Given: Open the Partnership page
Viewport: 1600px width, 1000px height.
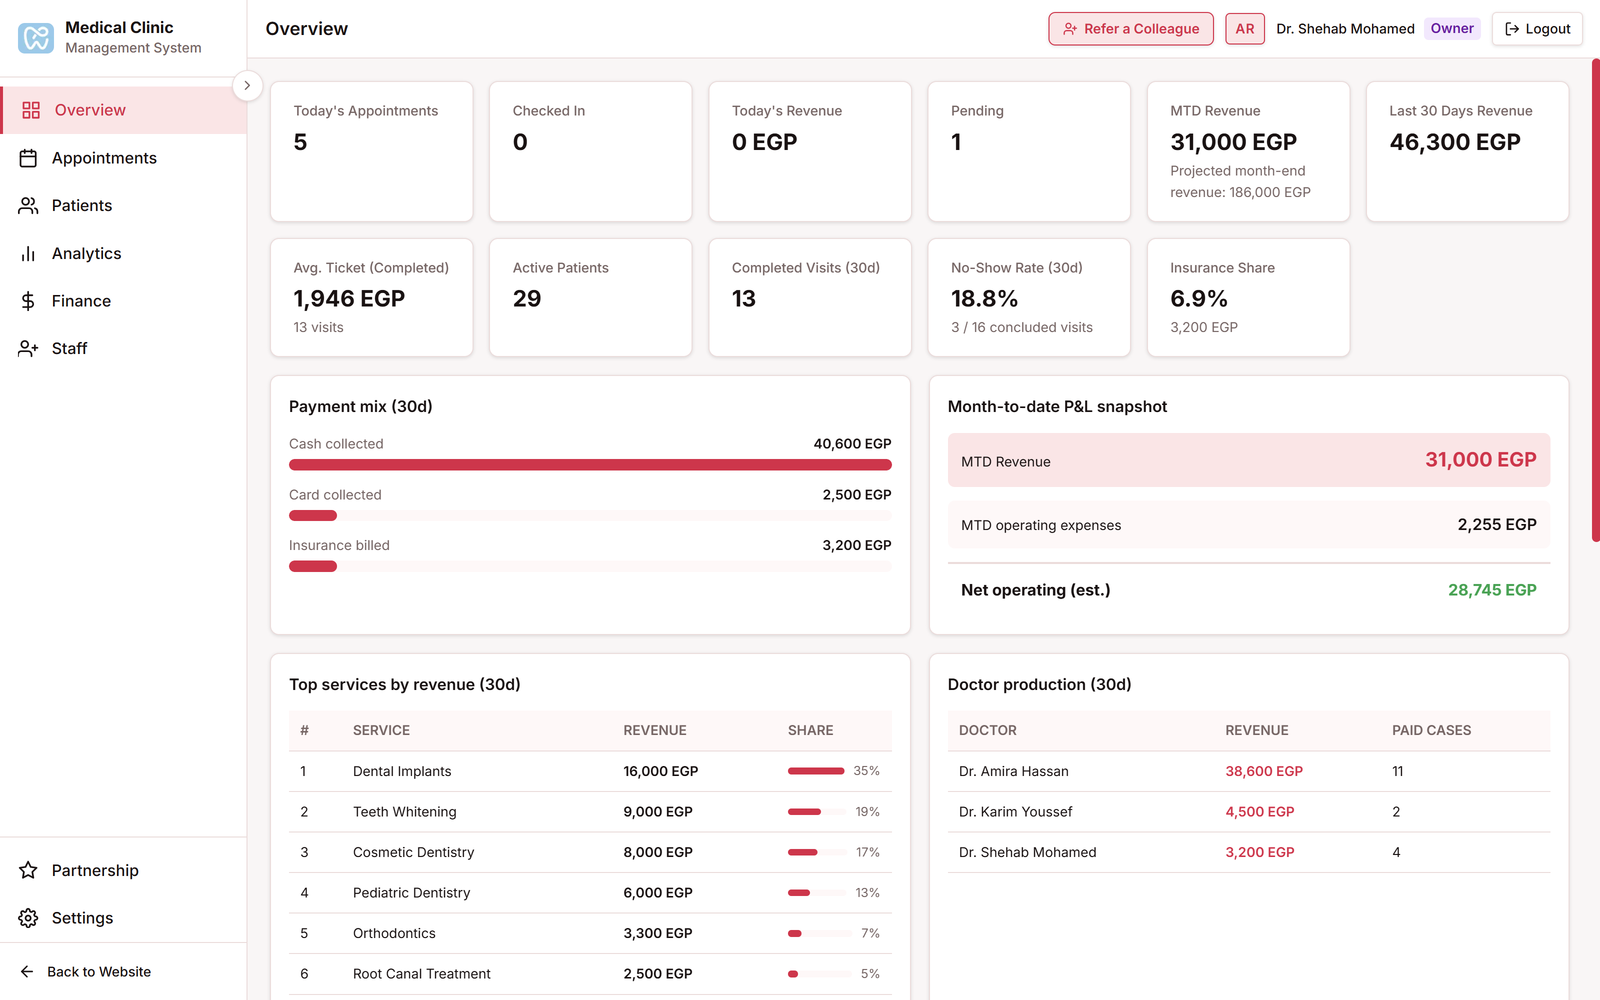Looking at the screenshot, I should coord(124,870).
